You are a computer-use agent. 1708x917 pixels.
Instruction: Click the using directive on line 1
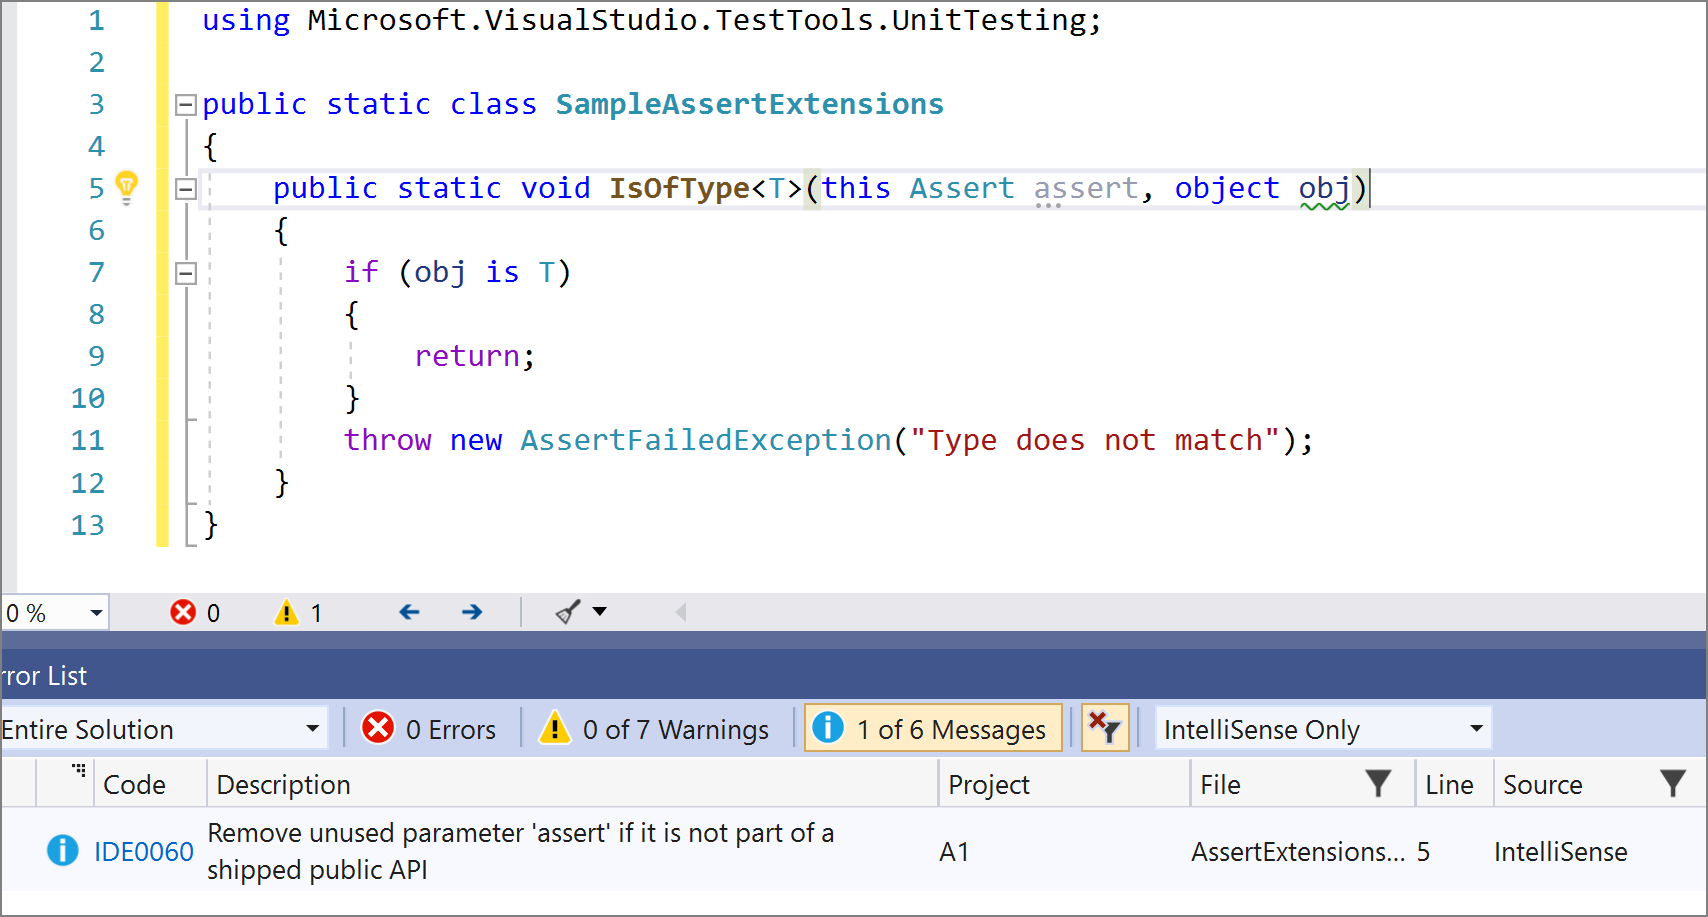point(652,20)
